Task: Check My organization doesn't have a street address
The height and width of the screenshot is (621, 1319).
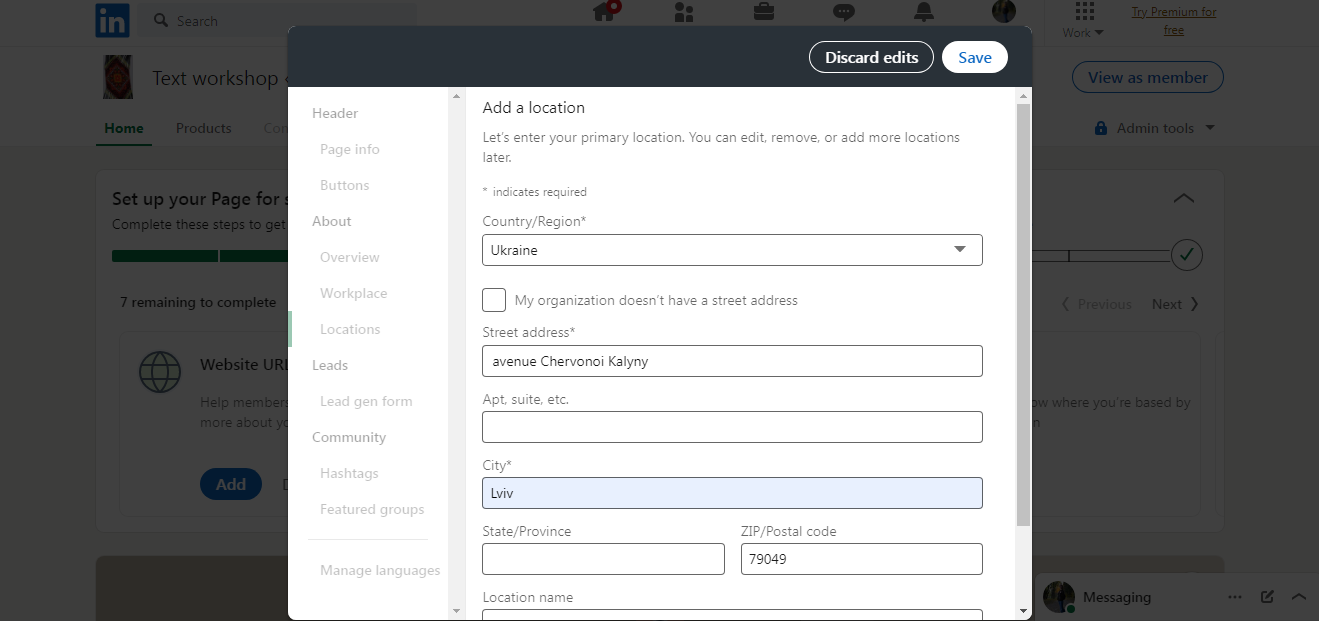Action: (x=494, y=300)
